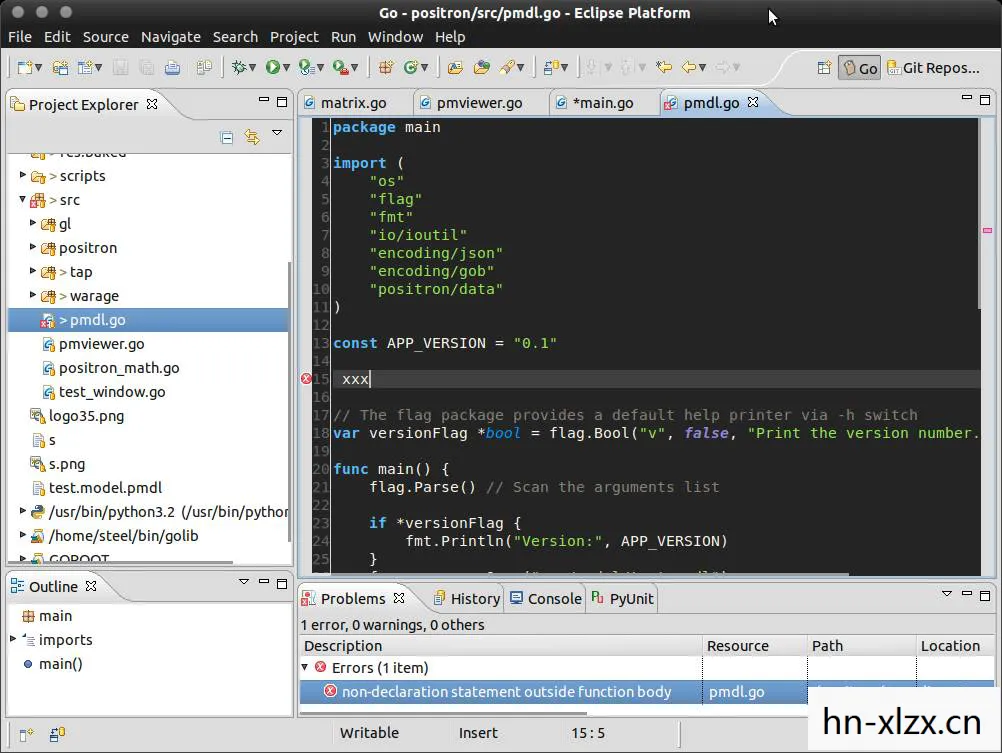Click the New file wizard toolbar icon
1002x753 pixels.
[24, 67]
